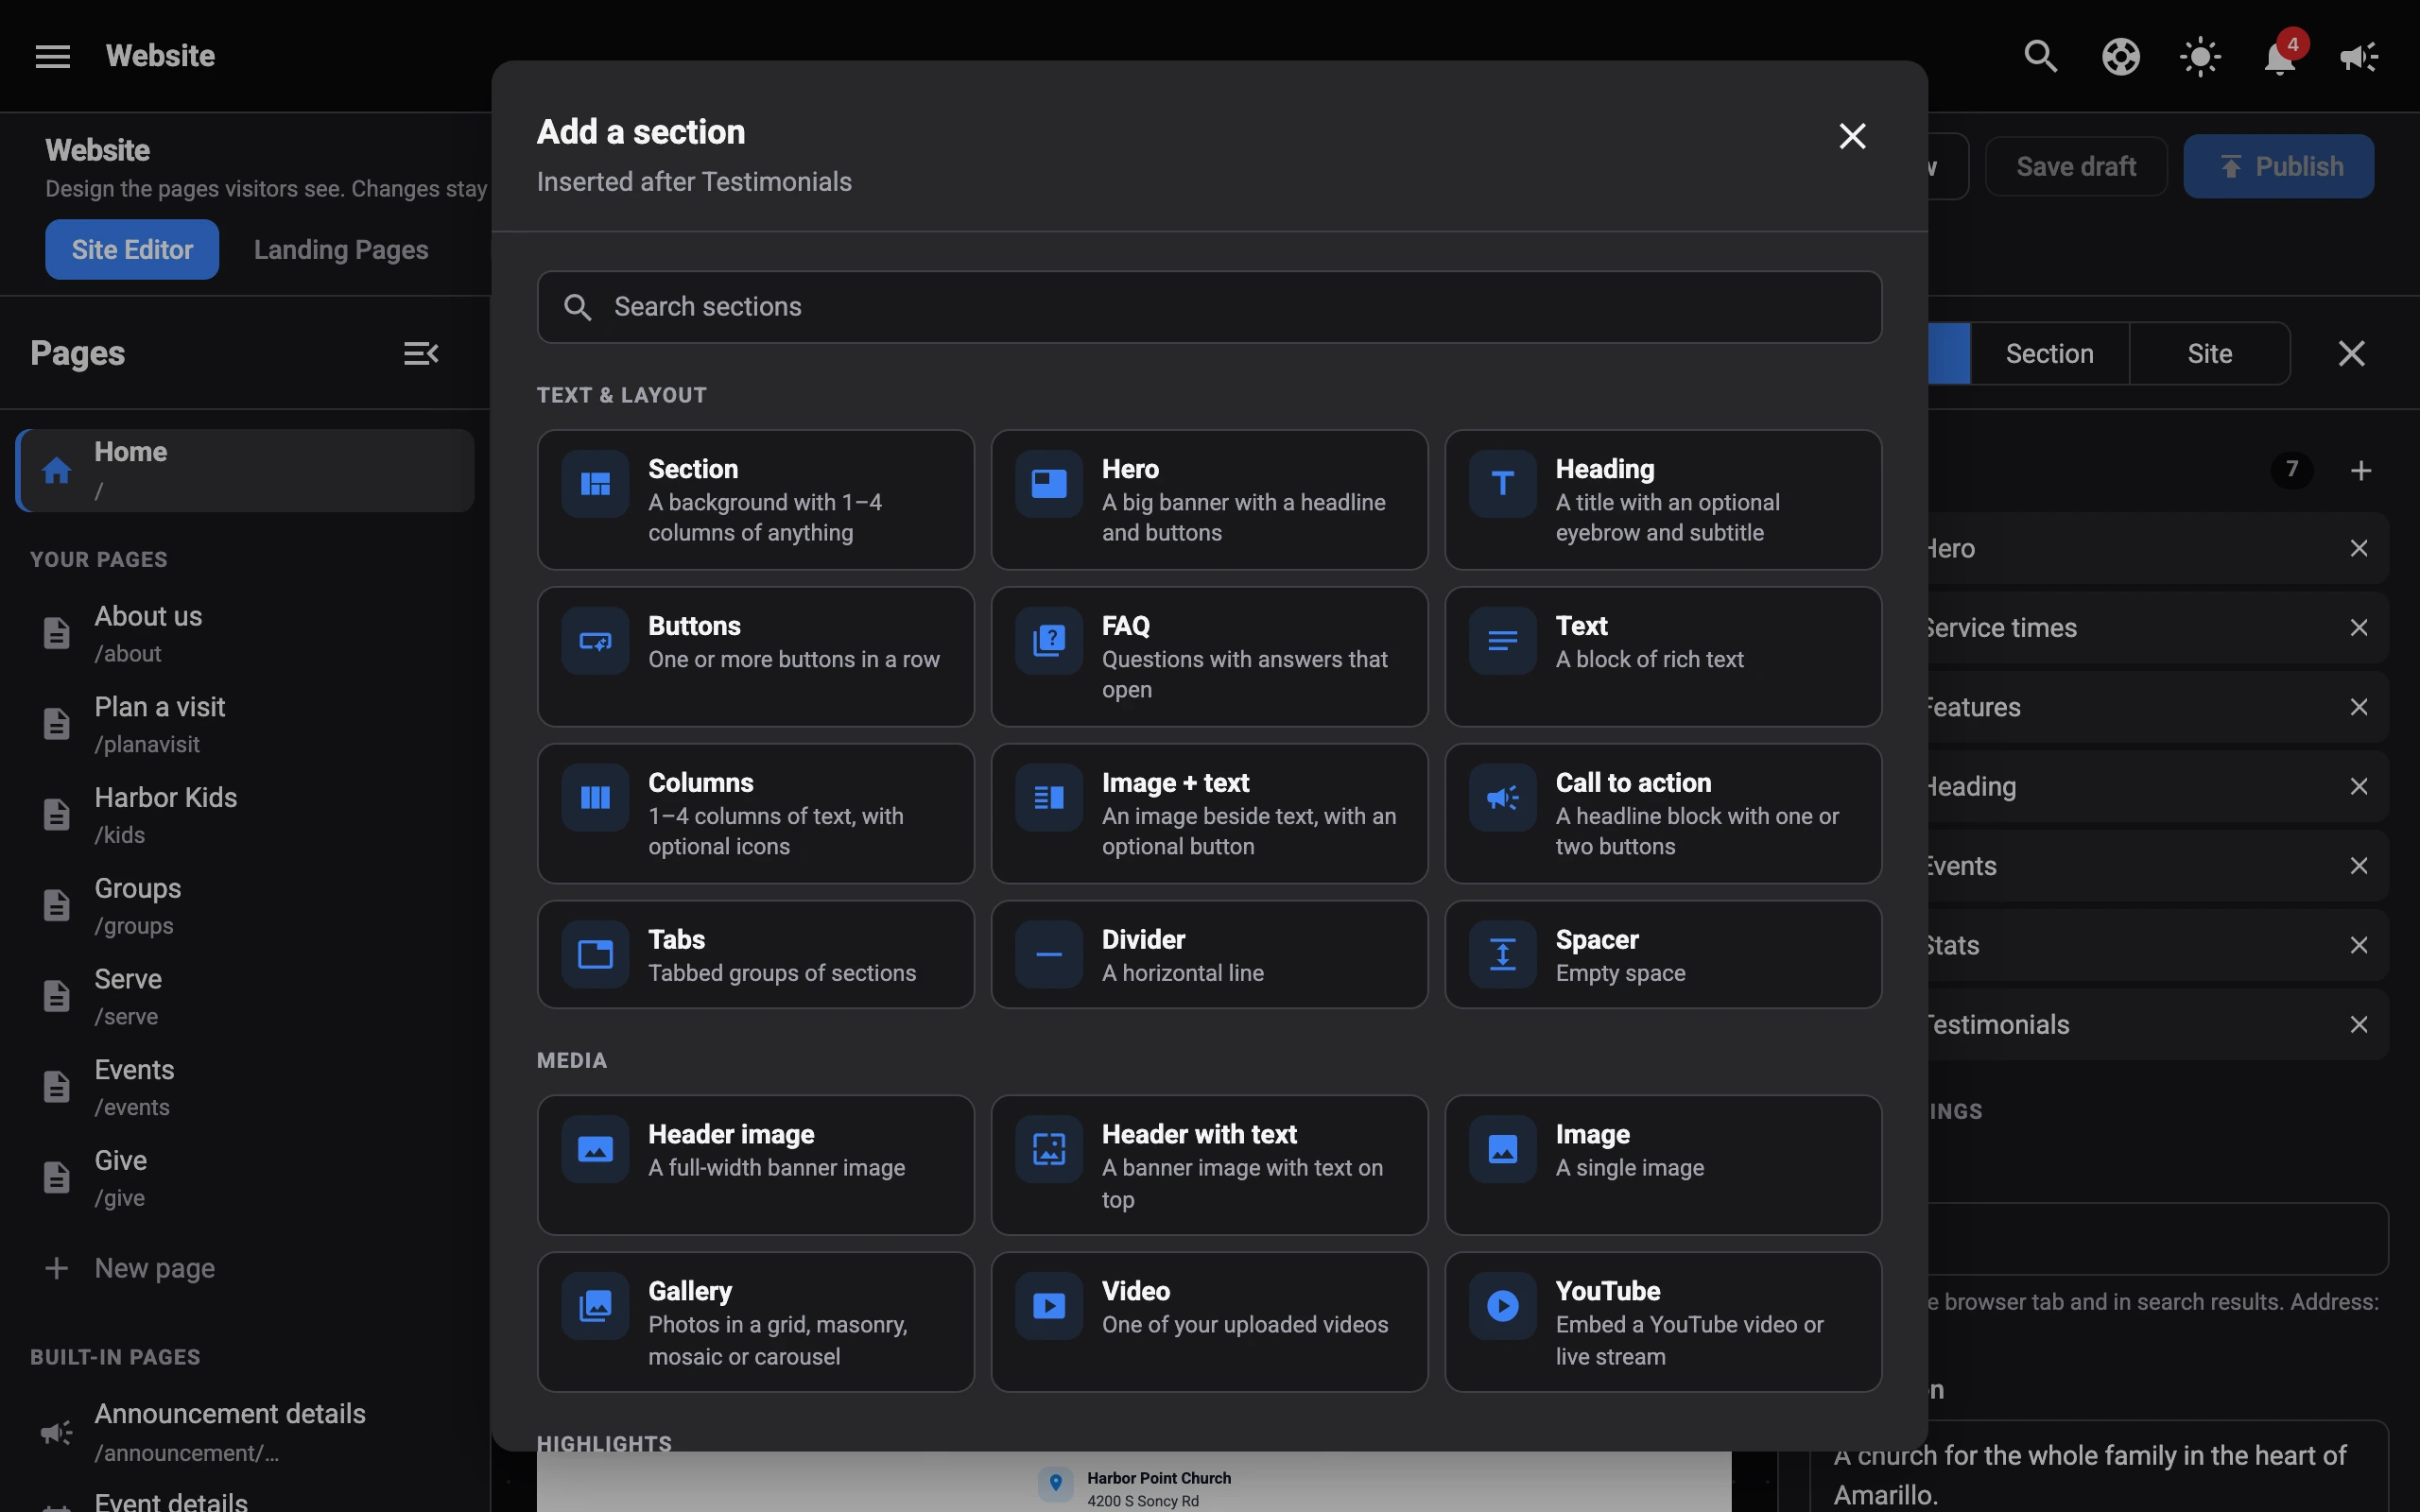Close the right settings panel
2420x1512 pixels.
tap(2352, 353)
